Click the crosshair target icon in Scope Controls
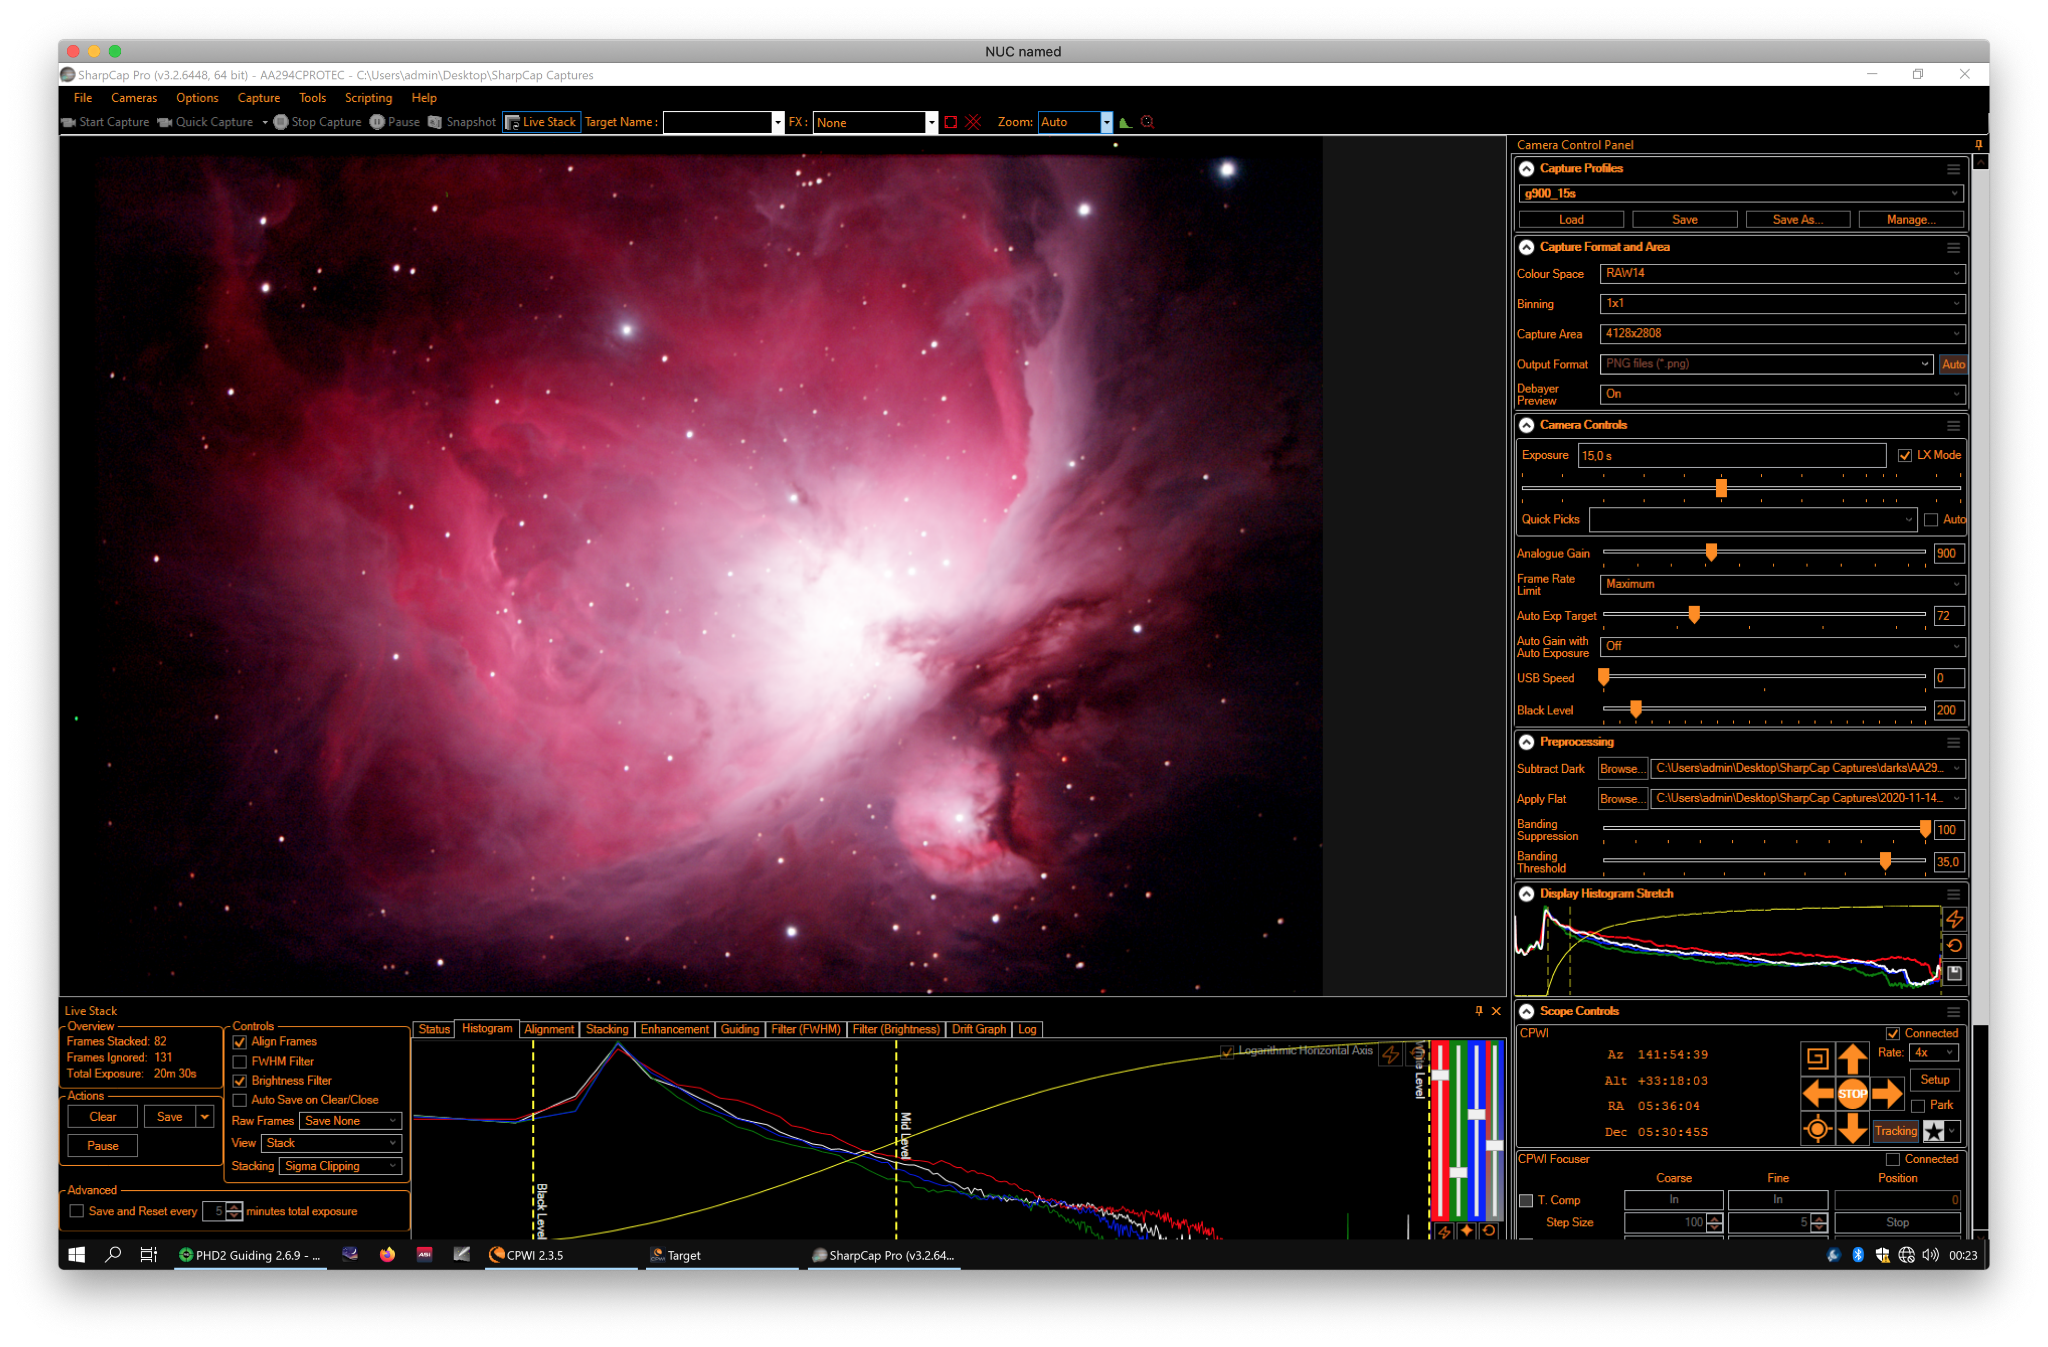Image resolution: width=2048 pixels, height=1347 pixels. click(1817, 1129)
